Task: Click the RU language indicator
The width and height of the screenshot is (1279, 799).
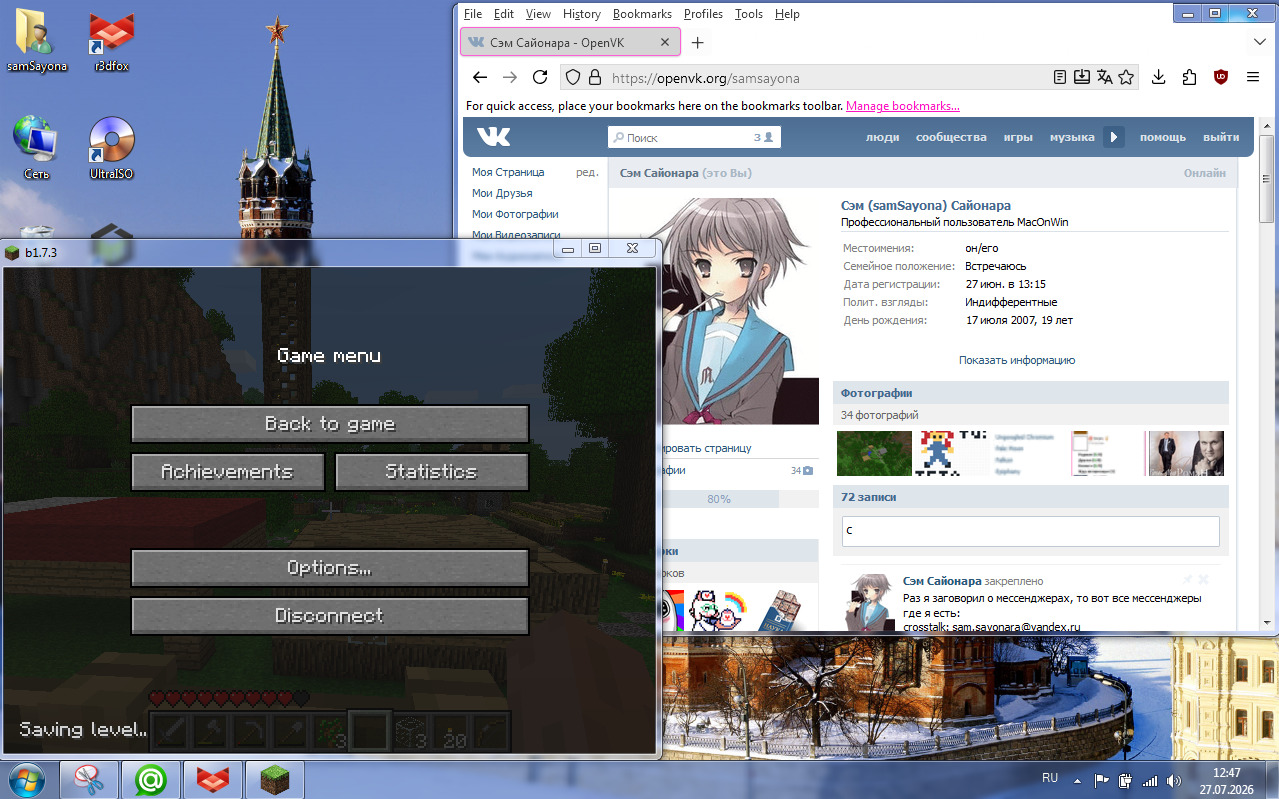Action: [1050, 778]
